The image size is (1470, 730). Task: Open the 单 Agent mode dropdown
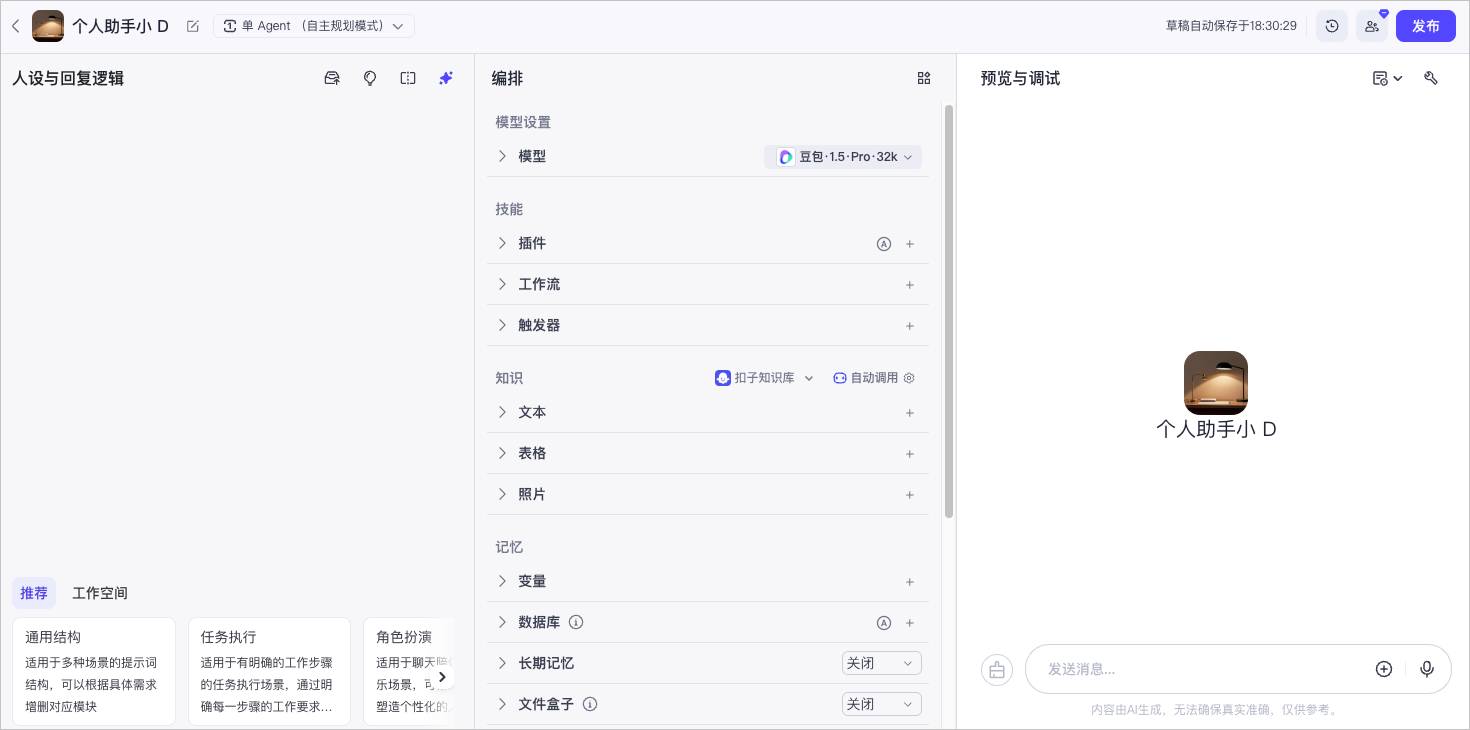(313, 26)
